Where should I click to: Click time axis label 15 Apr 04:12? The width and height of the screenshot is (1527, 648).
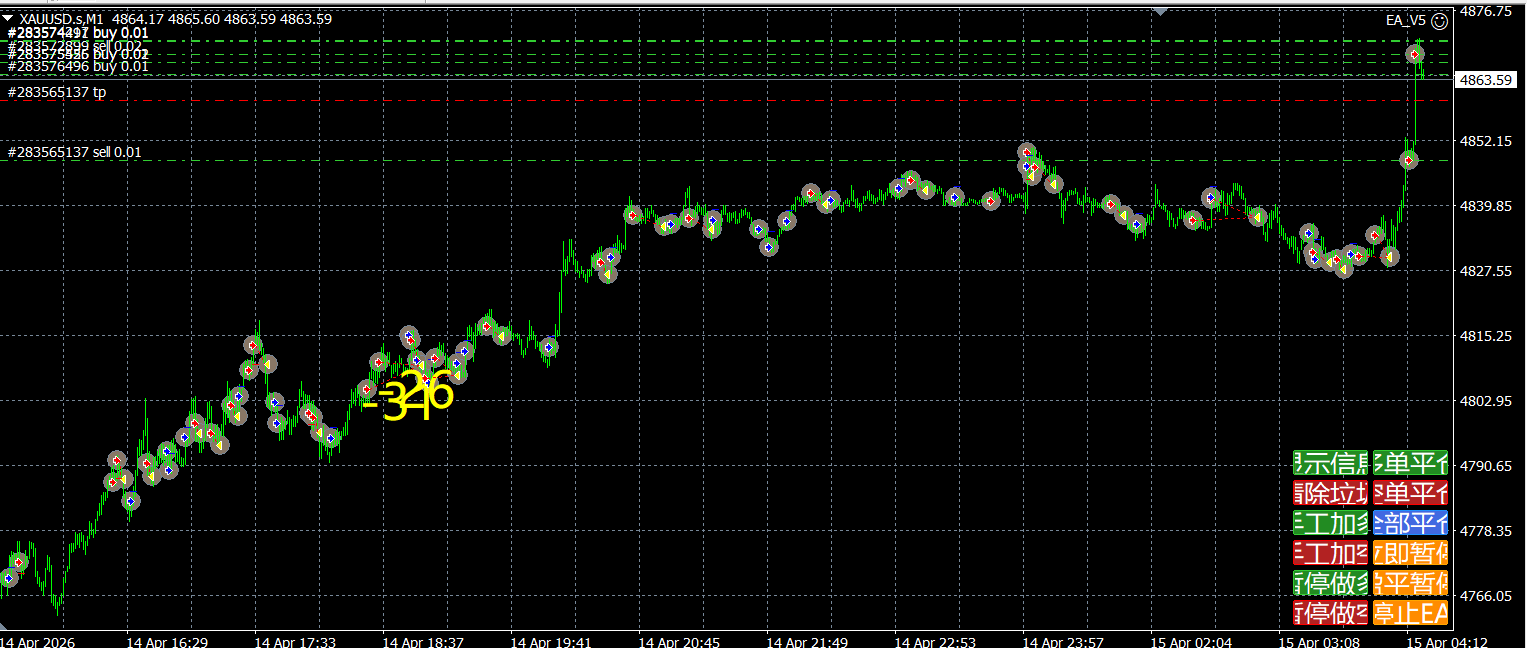coord(1447,641)
